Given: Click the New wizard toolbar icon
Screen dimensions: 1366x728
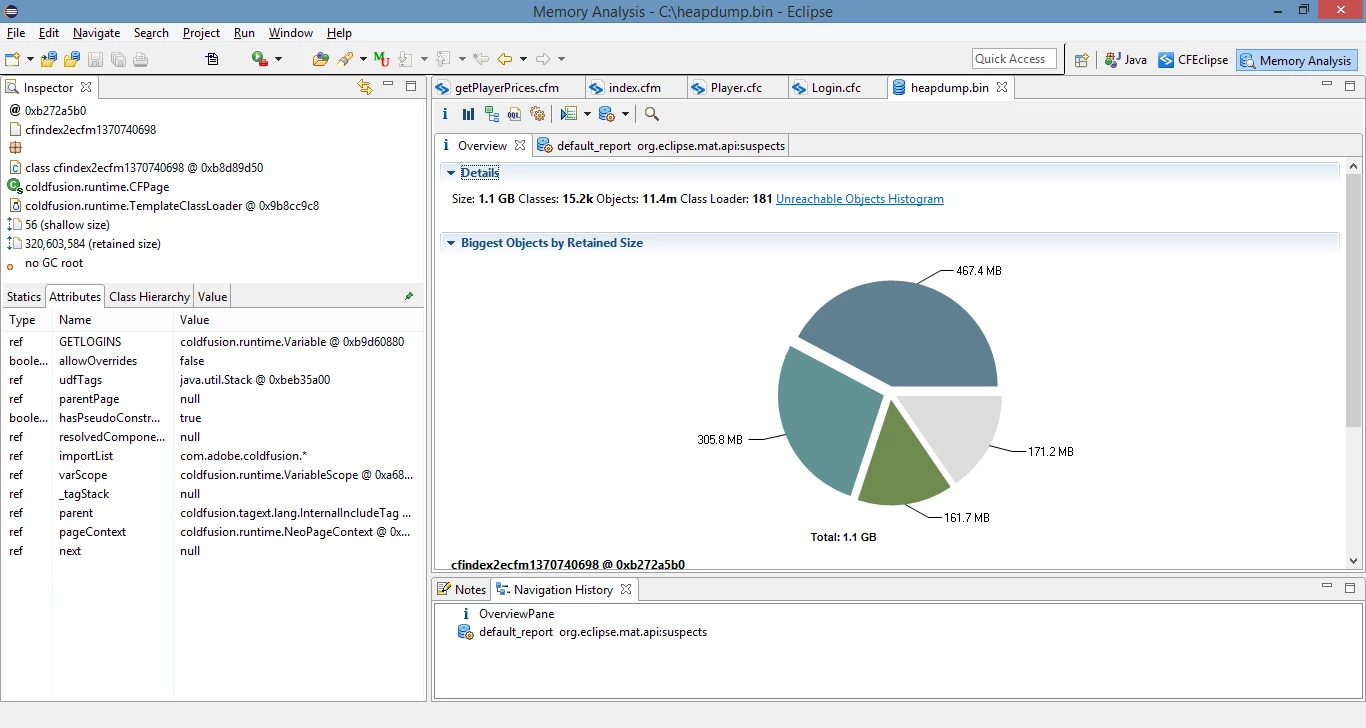Looking at the screenshot, I should [x=13, y=59].
